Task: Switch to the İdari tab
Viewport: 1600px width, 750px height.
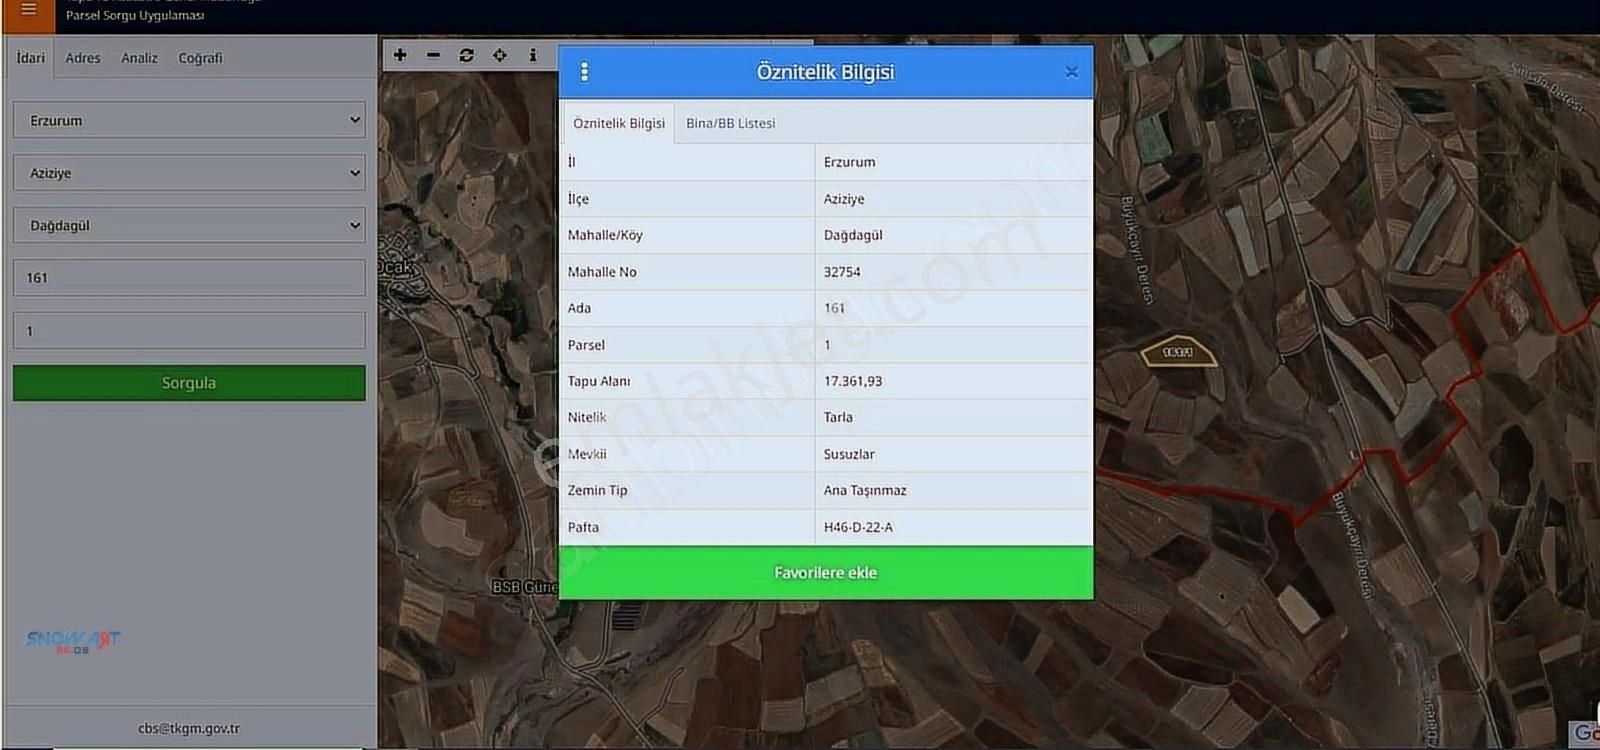Action: point(31,58)
